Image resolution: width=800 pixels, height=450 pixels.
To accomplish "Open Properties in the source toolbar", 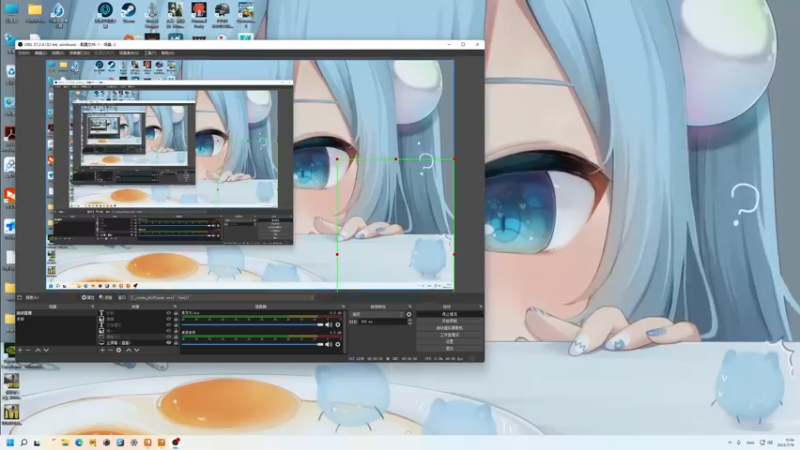I will click(88, 297).
